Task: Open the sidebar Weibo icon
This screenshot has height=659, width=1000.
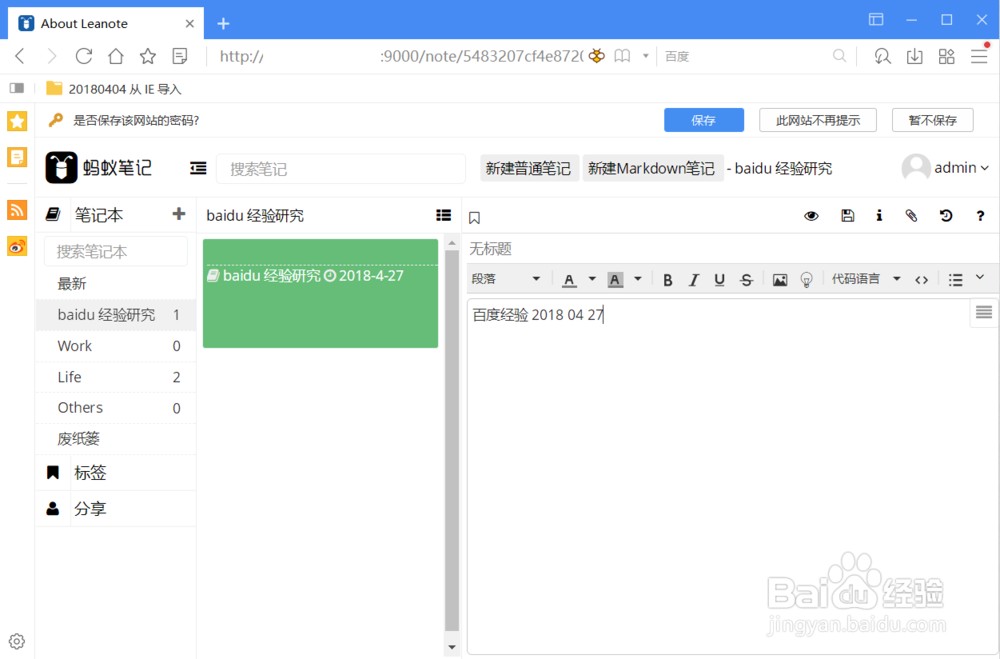Action: tap(17, 246)
